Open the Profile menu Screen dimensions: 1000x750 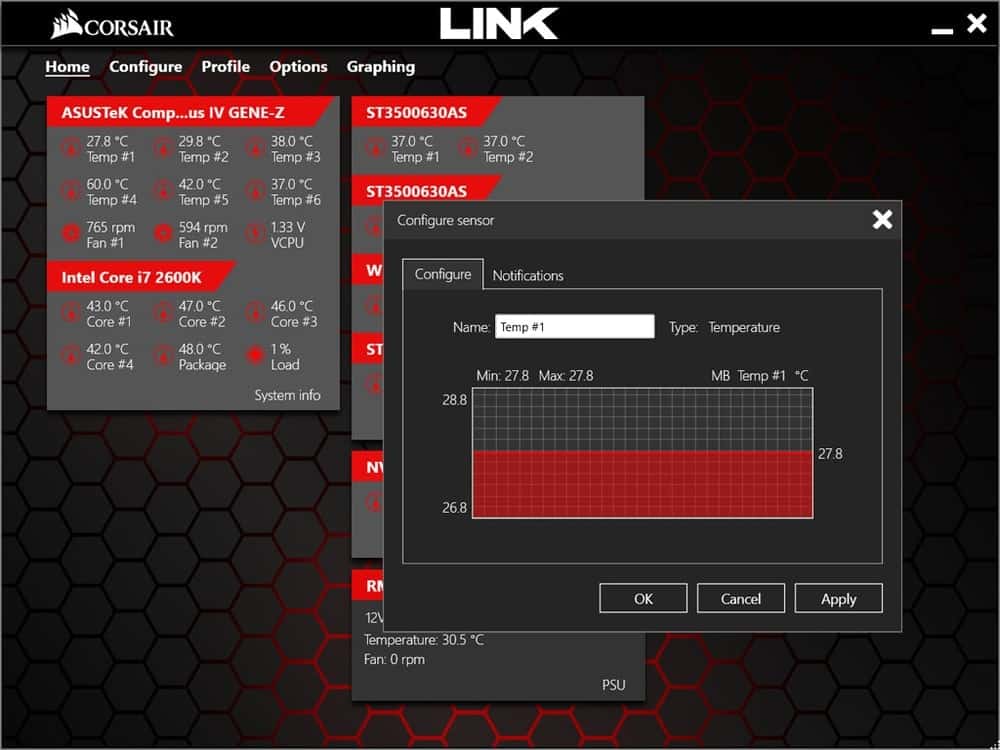pos(226,67)
